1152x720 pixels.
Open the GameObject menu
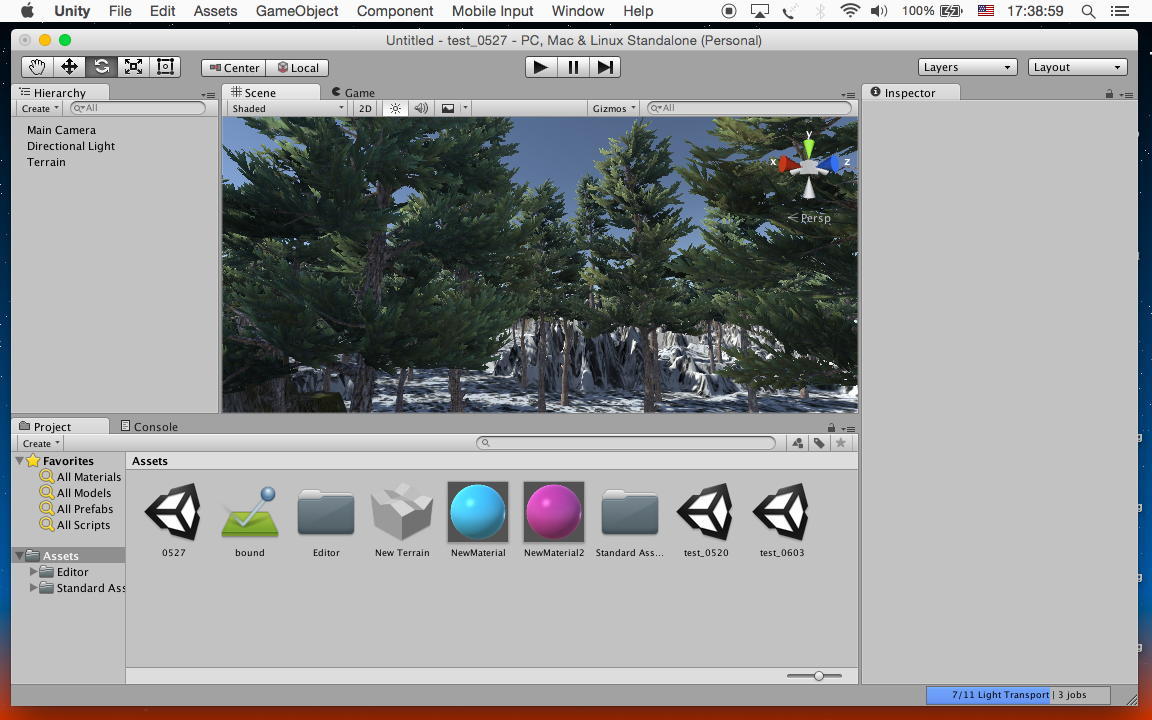pyautogui.click(x=297, y=11)
